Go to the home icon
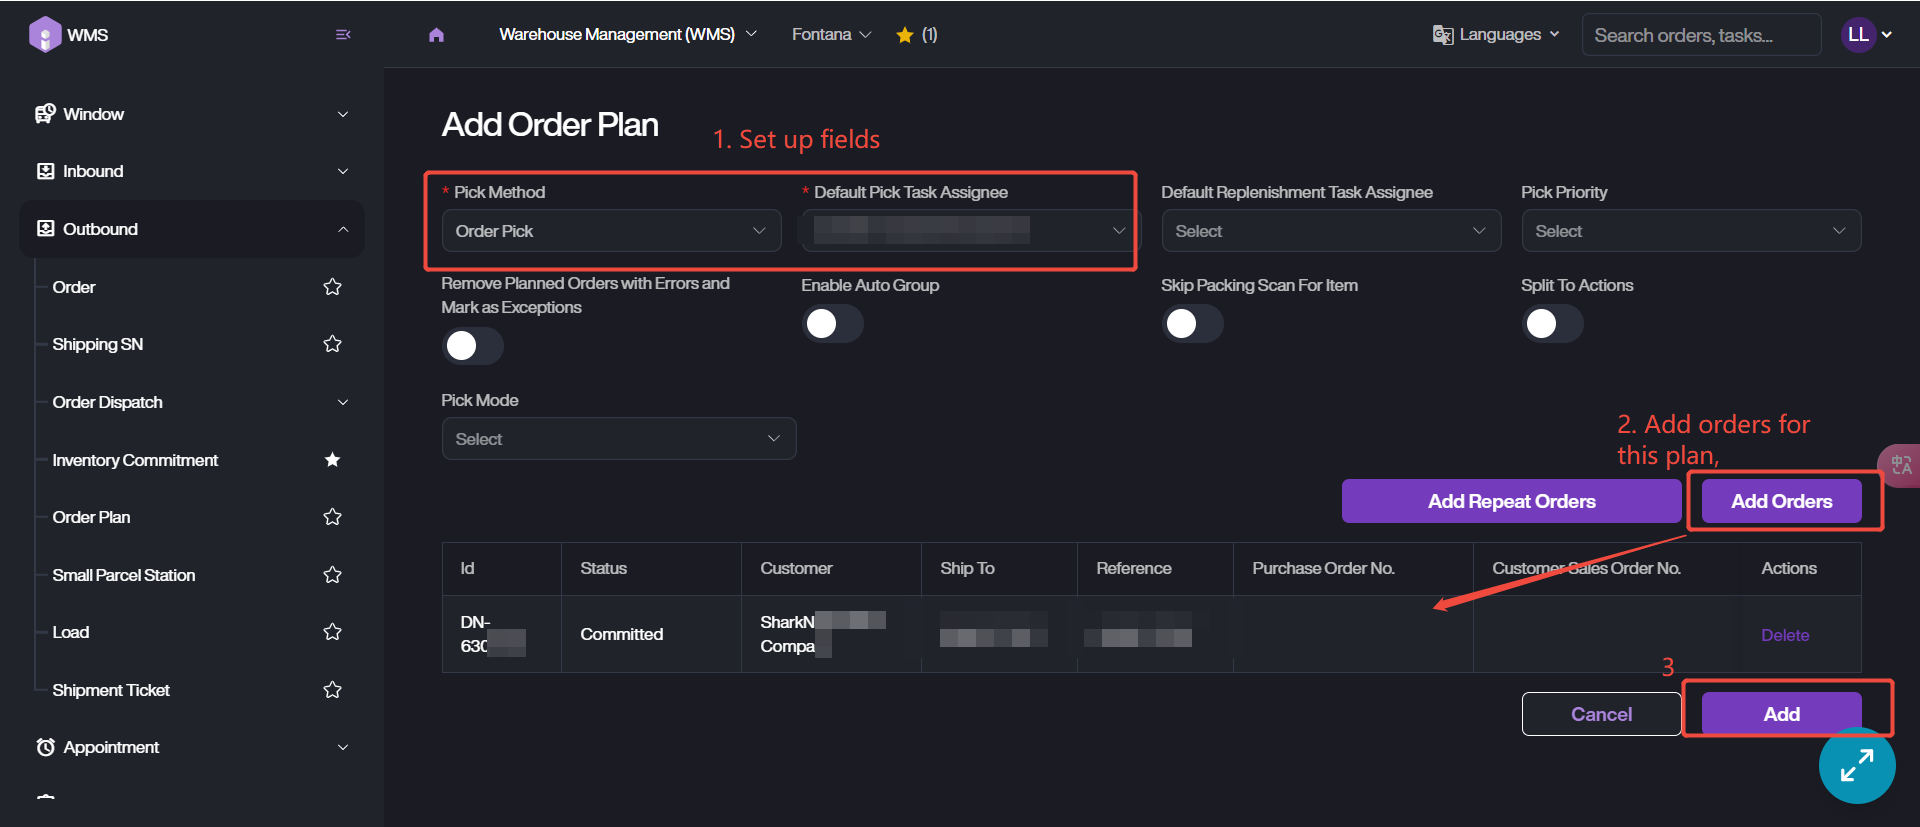The width and height of the screenshot is (1920, 827). pos(436,35)
